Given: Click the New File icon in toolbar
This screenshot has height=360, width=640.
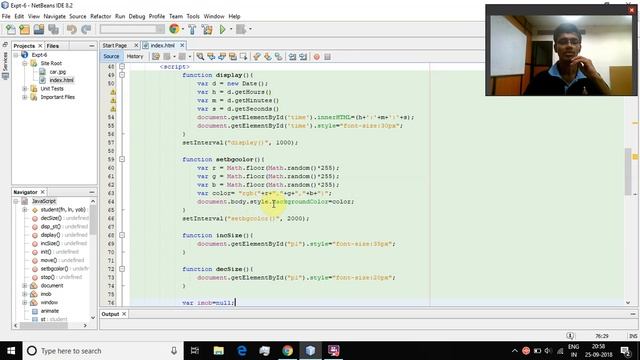Looking at the screenshot, I should tap(11, 29).
